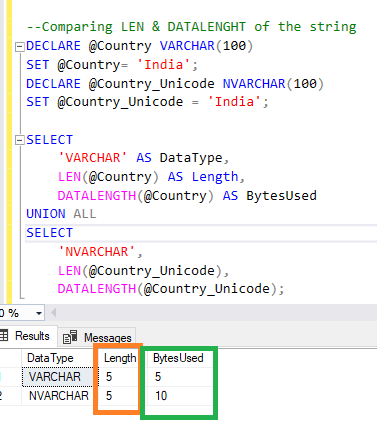Click the SET @Country= 'India' line
The height and width of the screenshot is (423, 377).
click(x=112, y=65)
